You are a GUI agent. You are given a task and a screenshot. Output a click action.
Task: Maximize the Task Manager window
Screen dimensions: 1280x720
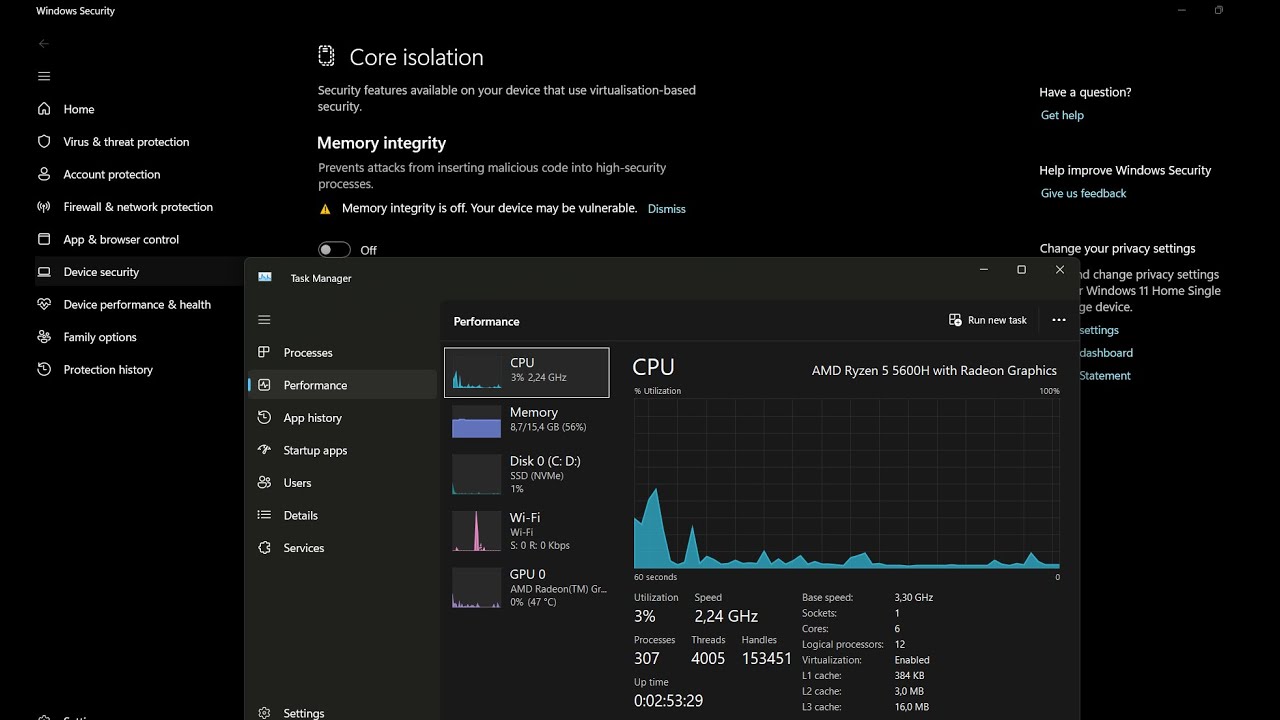pos(1021,270)
